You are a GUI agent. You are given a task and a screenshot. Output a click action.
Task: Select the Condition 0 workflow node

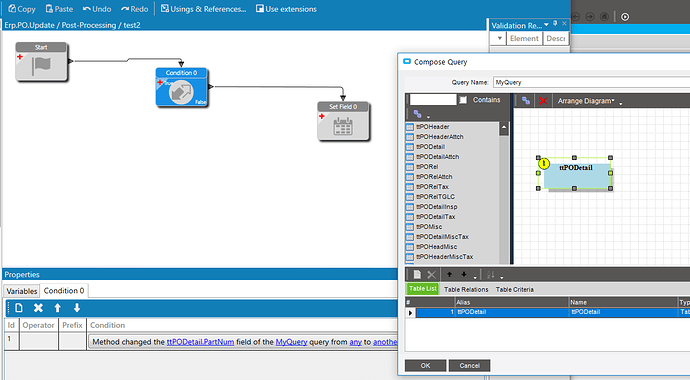181,87
